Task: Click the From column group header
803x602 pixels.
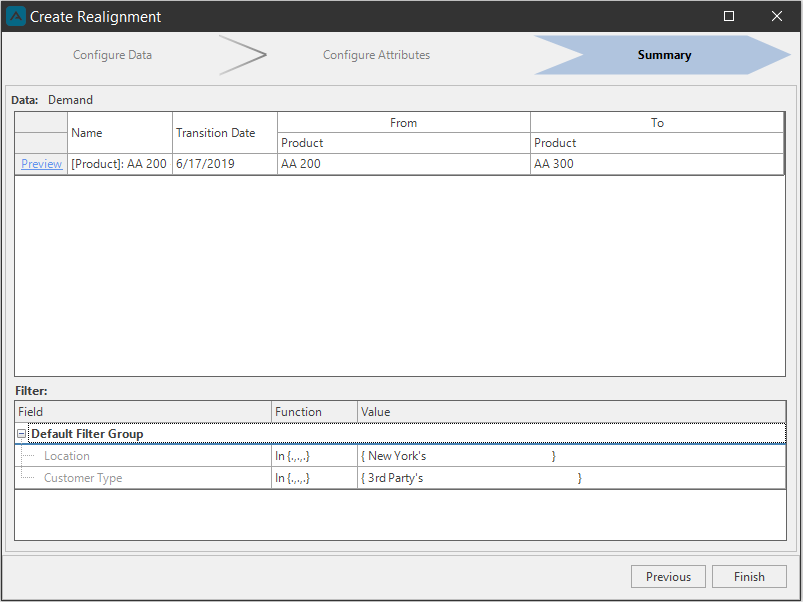Action: pos(404,123)
